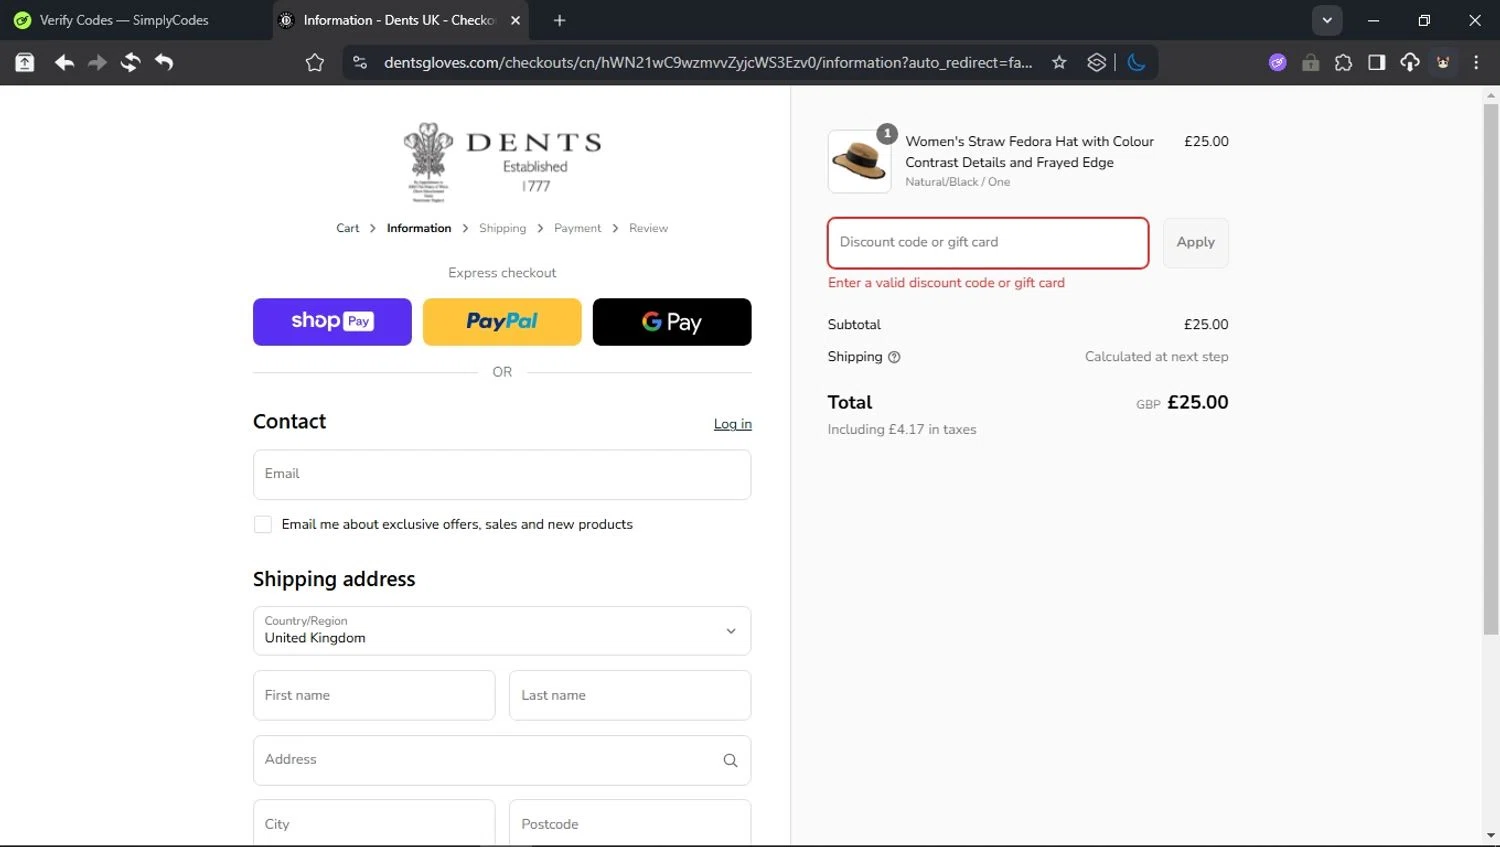Click the Payment breadcrumb step

point(578,228)
